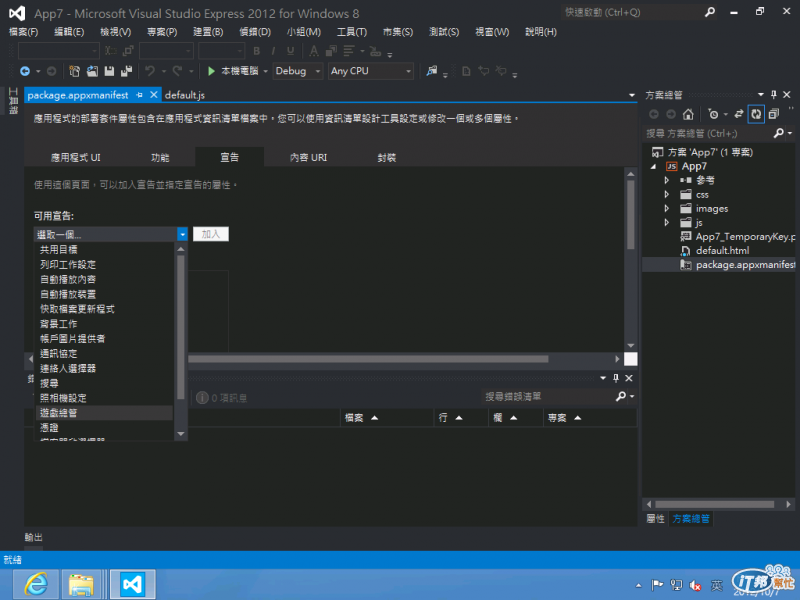Click the Find in Files toolbar icon

(x=432, y=71)
